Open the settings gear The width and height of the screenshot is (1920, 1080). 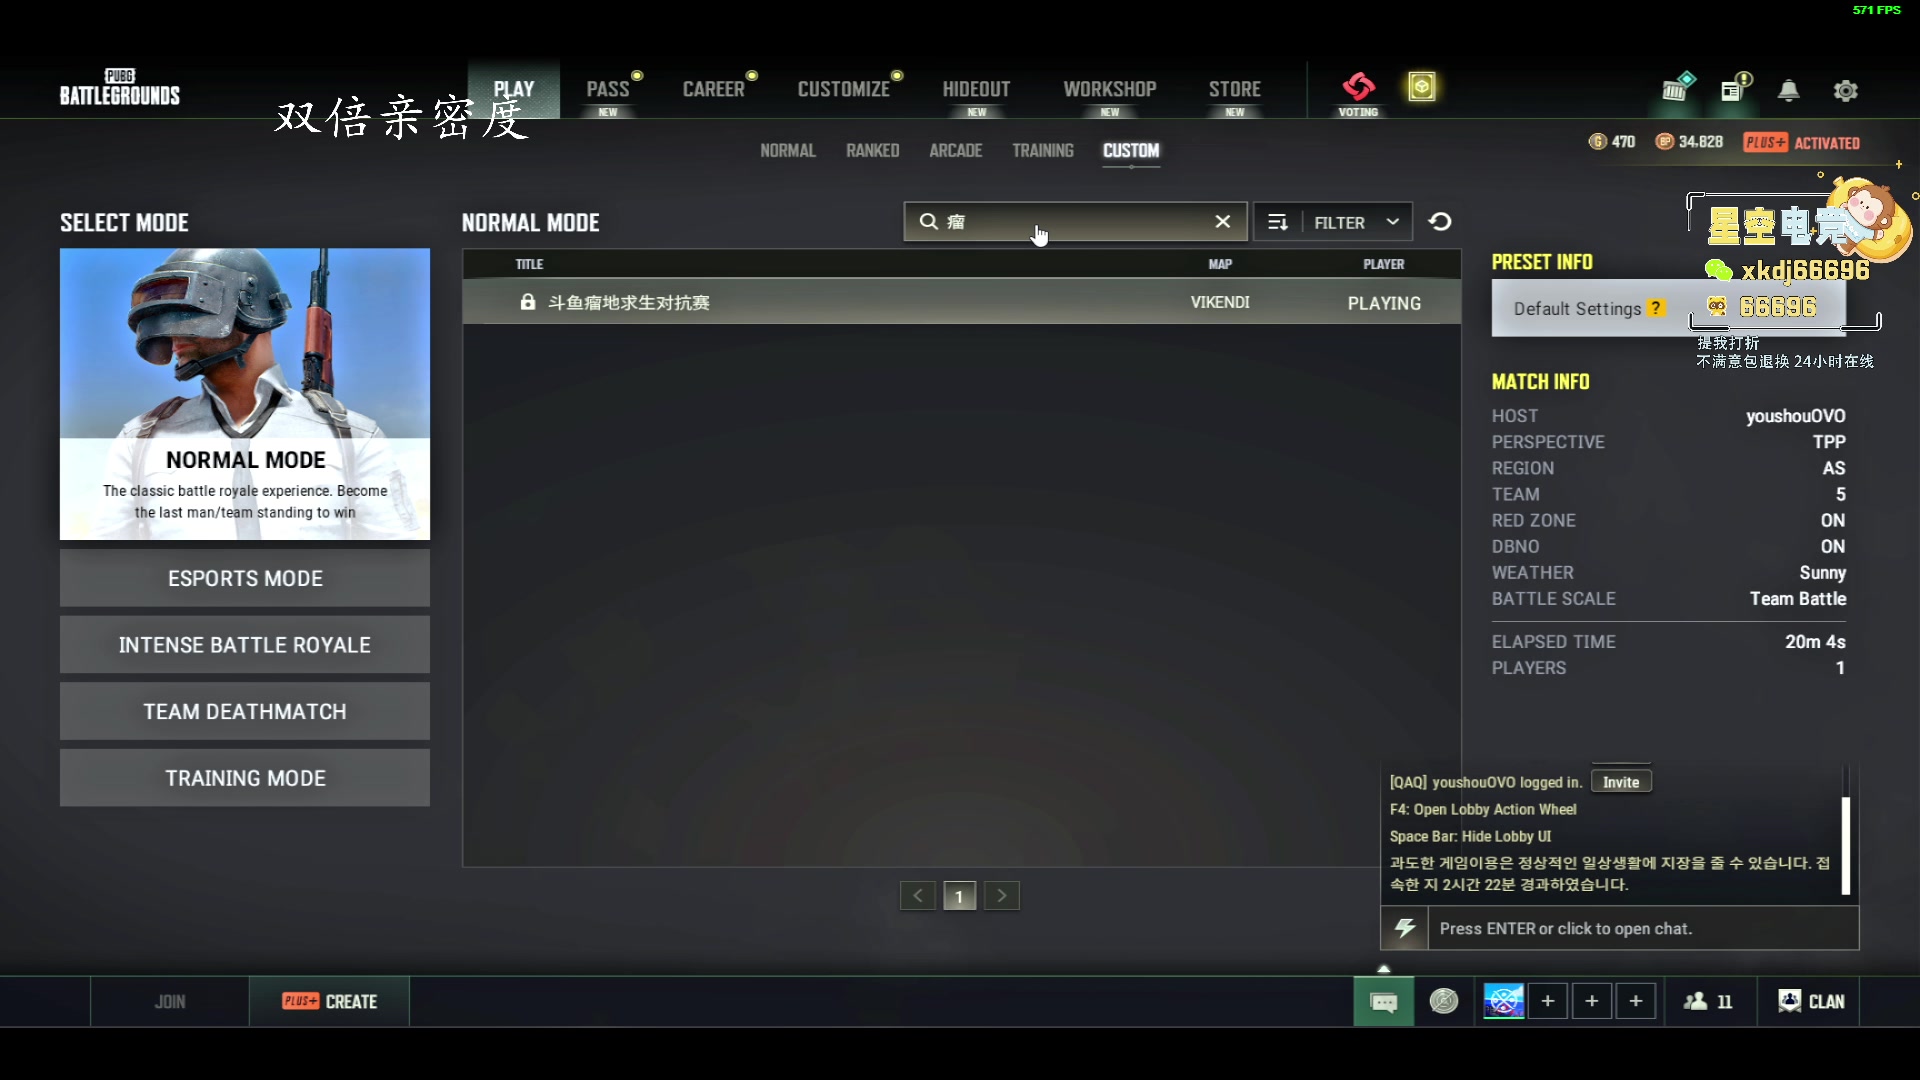(1846, 91)
